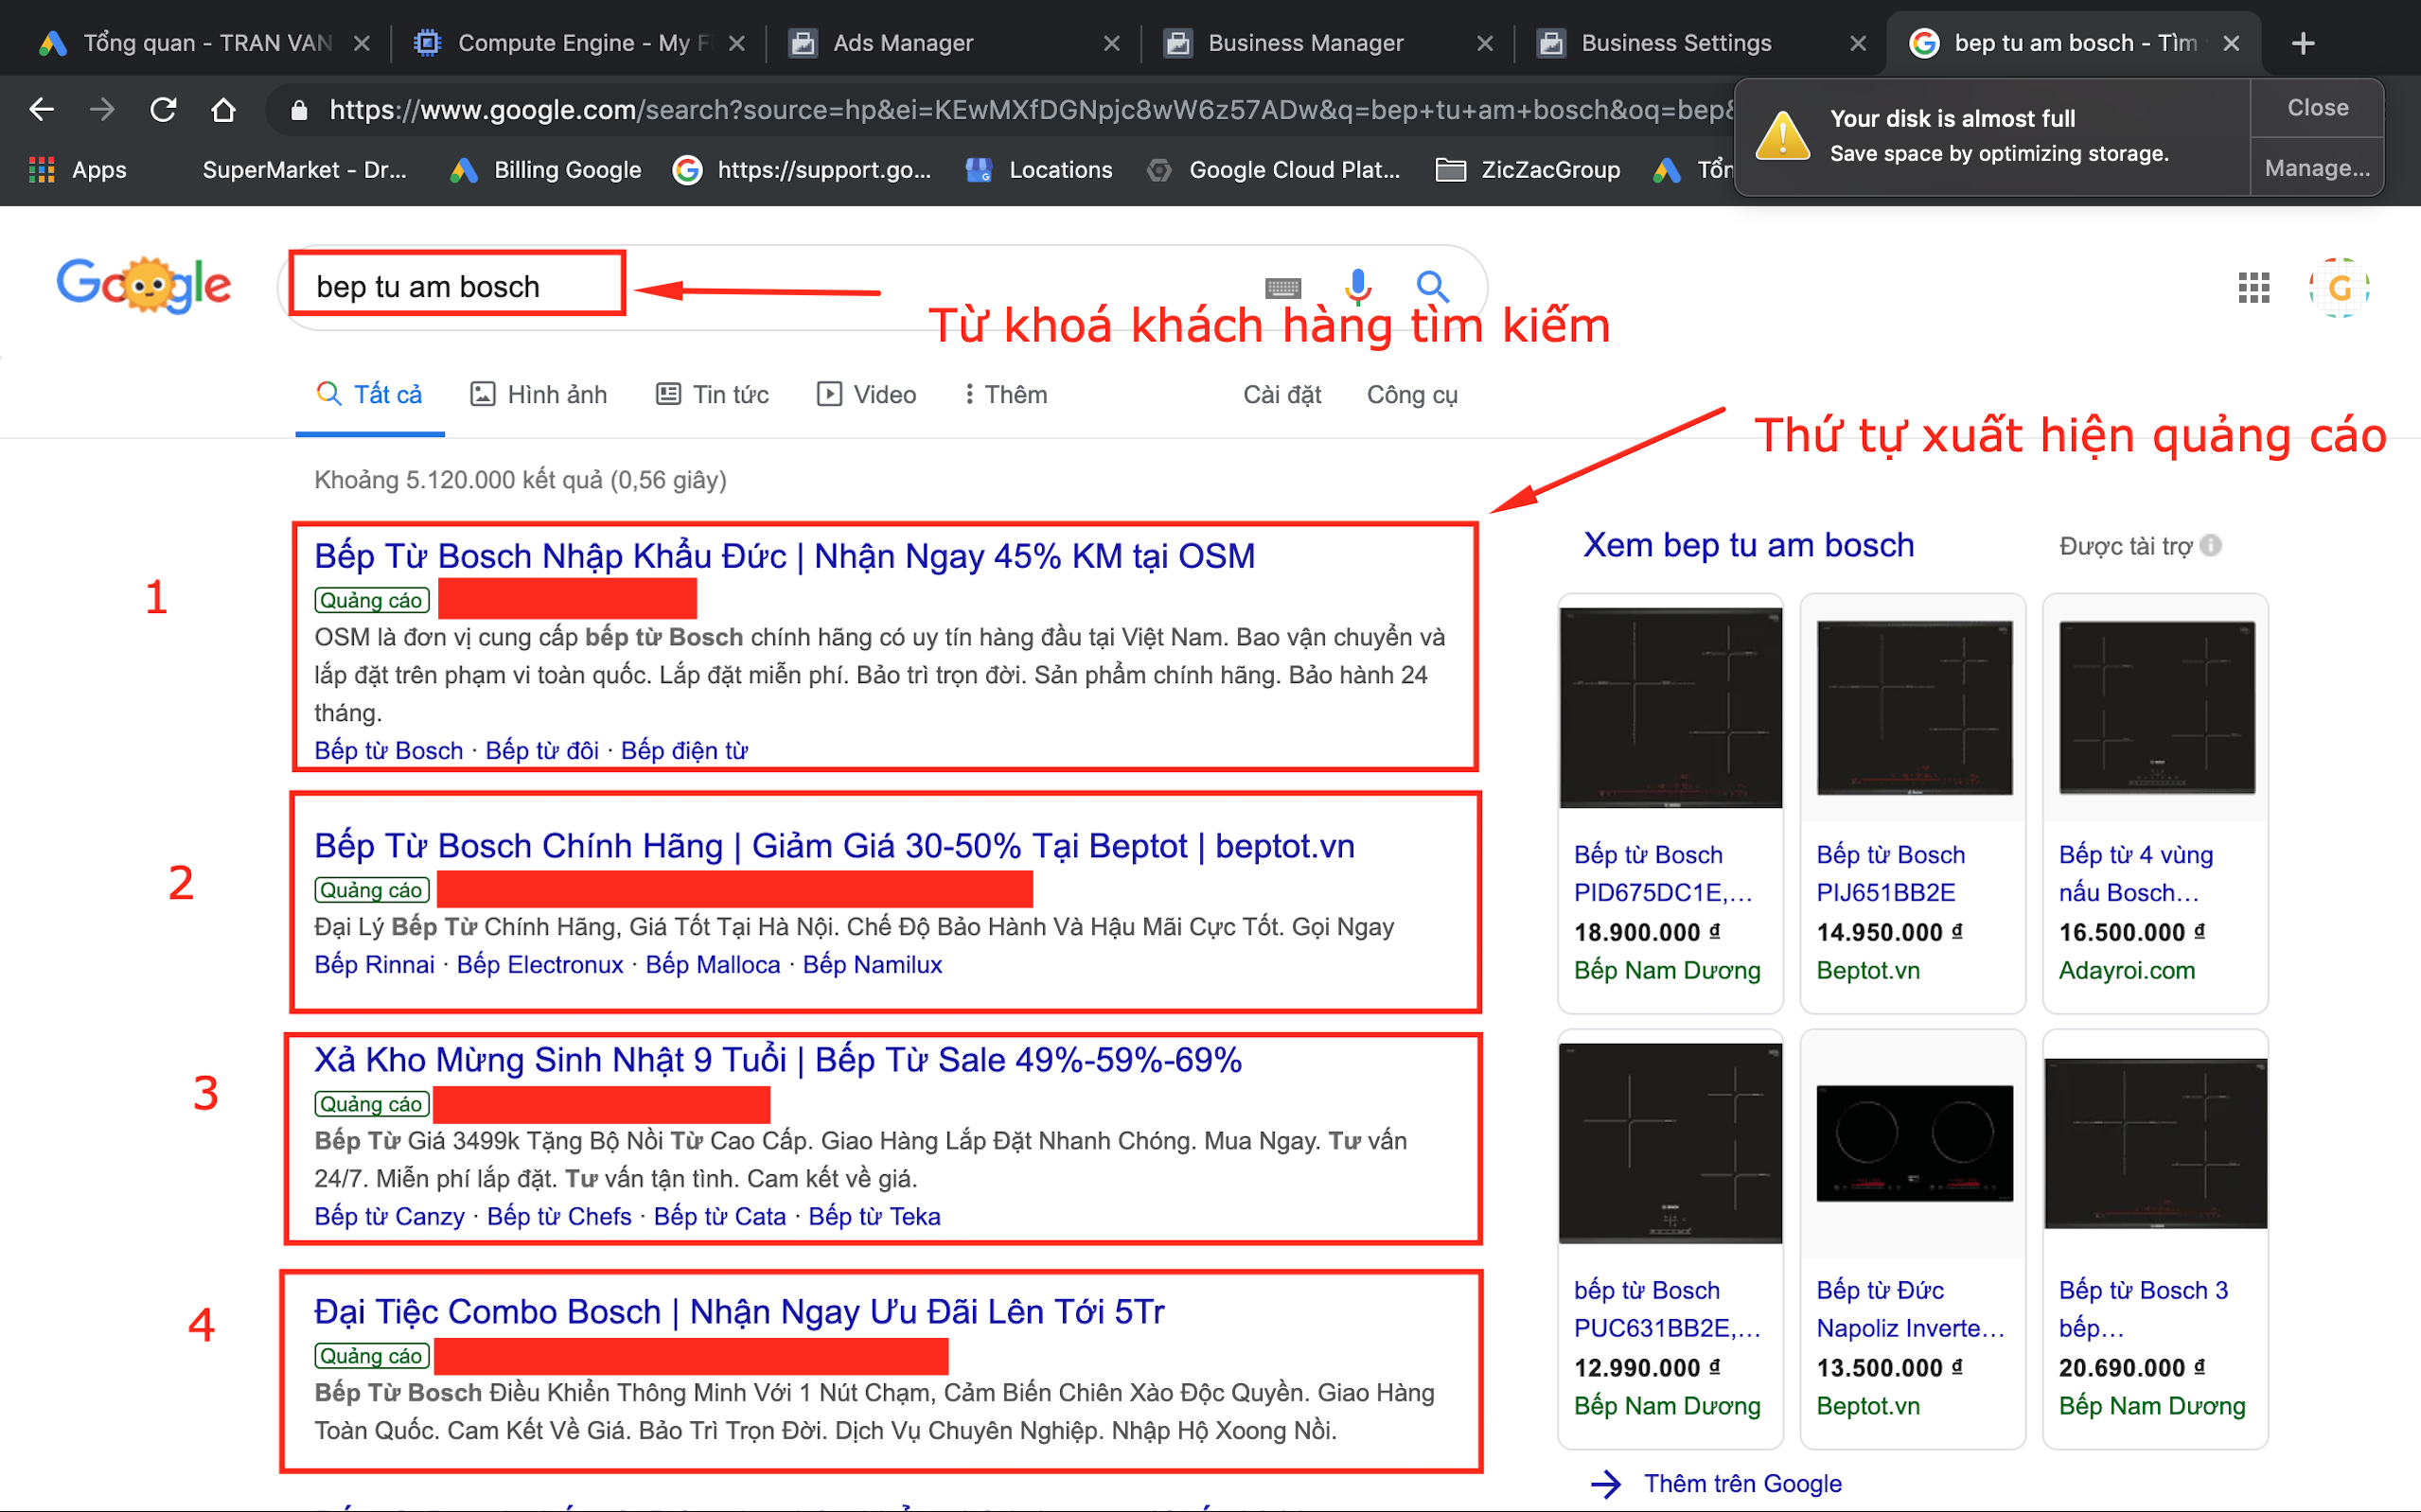Click the sponsored info icon beside Được tài trợ

pyautogui.click(x=2211, y=545)
